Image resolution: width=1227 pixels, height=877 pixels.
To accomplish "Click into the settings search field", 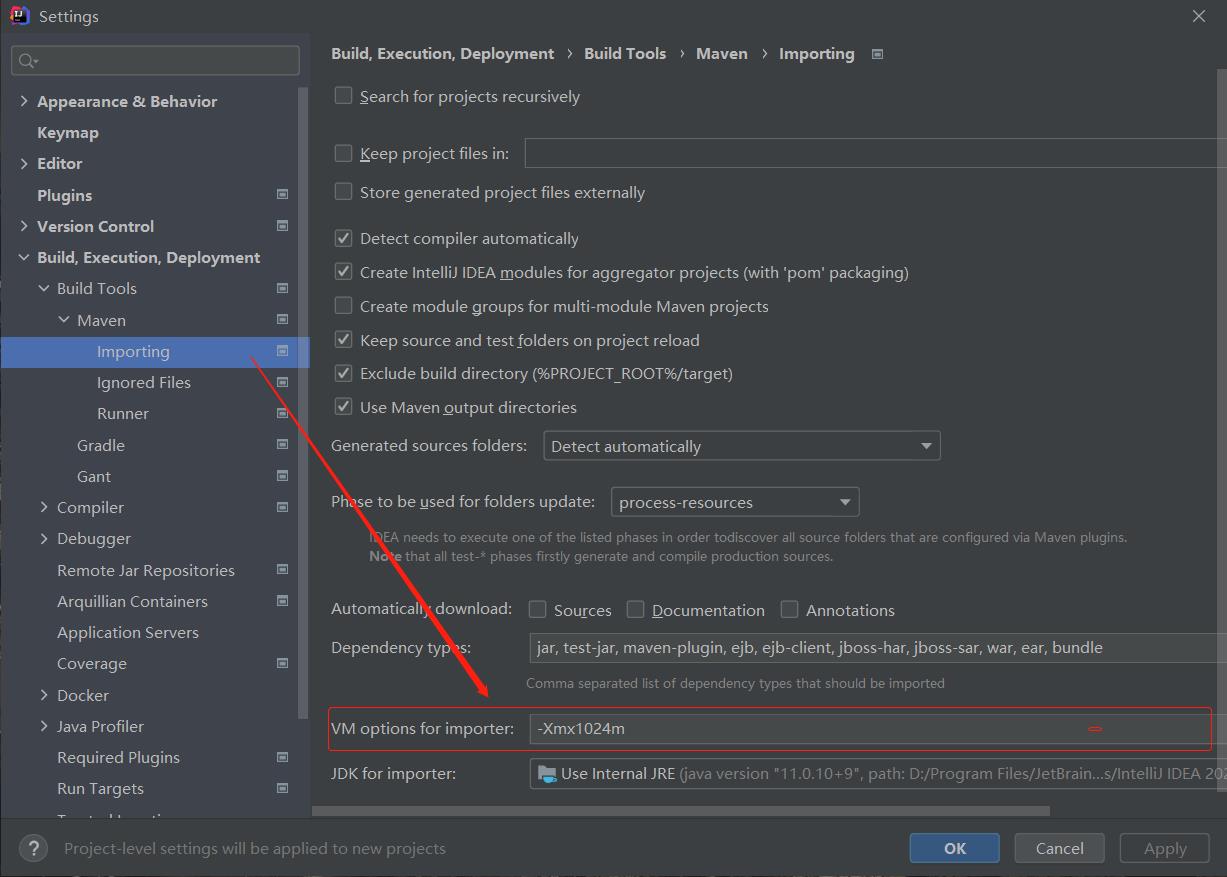I will pyautogui.click(x=155, y=60).
